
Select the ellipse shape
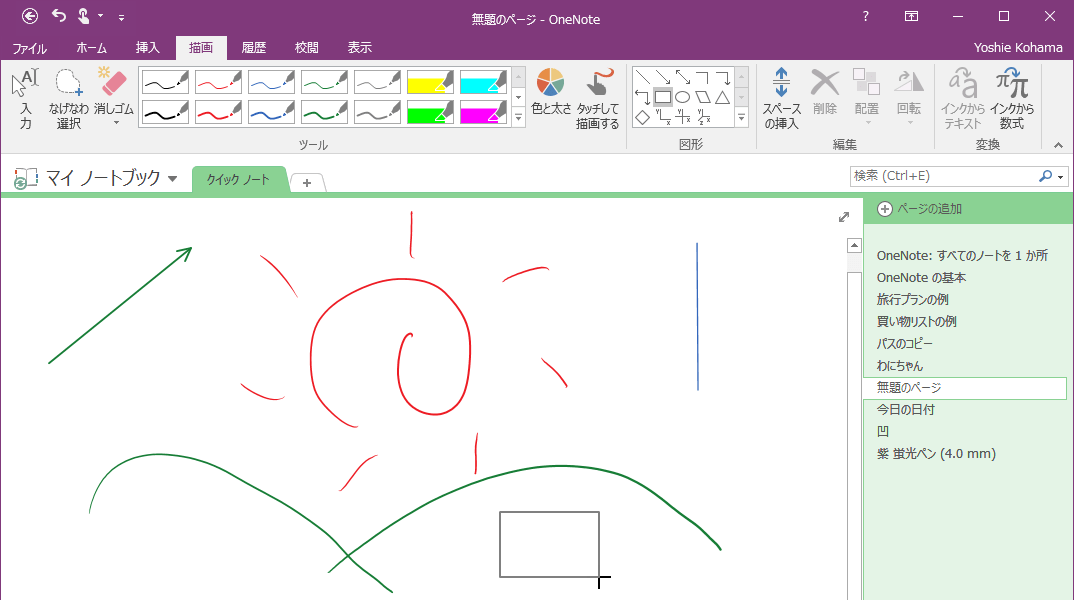(x=682, y=97)
